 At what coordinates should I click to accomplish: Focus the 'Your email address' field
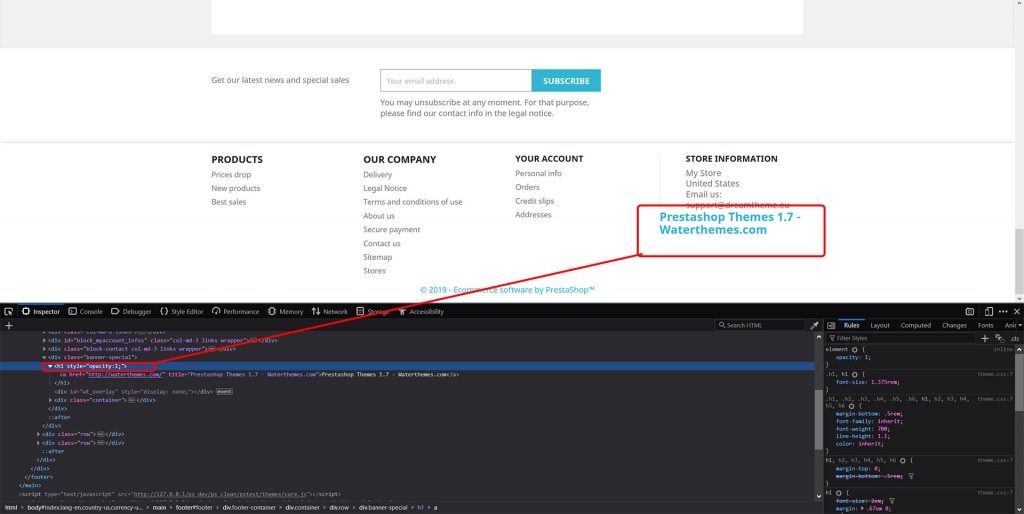coord(456,80)
